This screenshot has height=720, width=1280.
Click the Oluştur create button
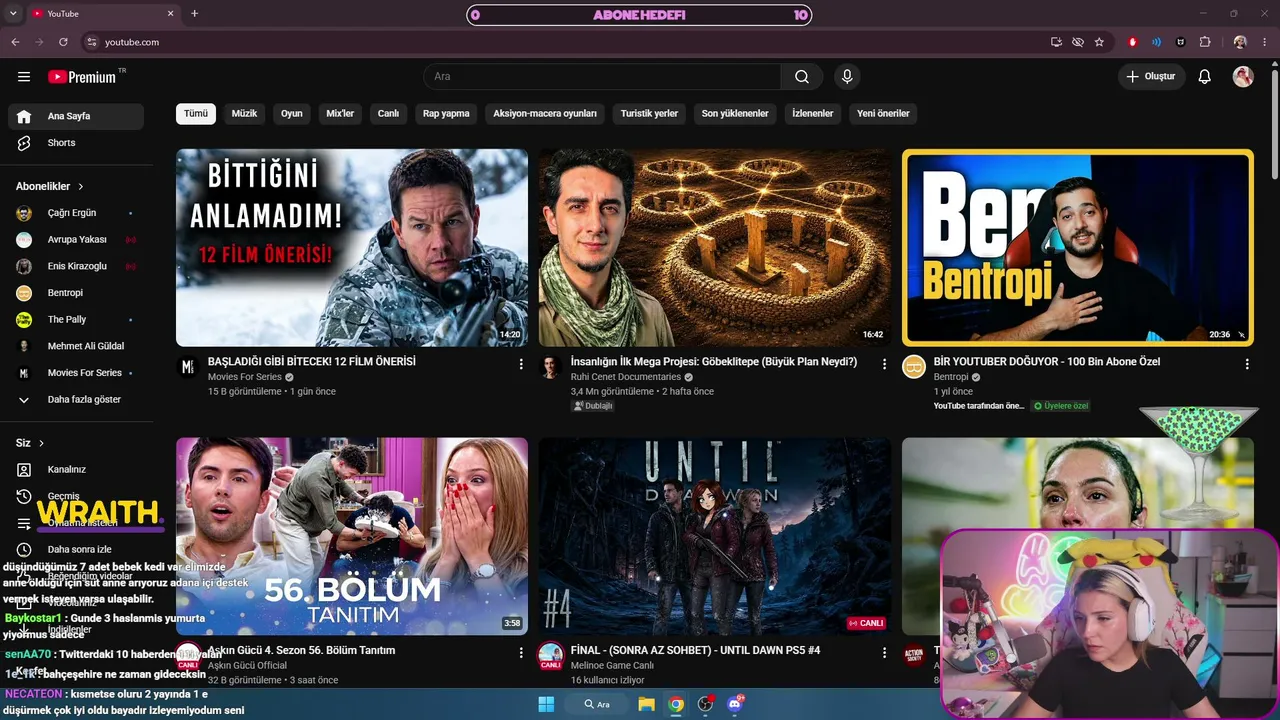pyautogui.click(x=1152, y=77)
